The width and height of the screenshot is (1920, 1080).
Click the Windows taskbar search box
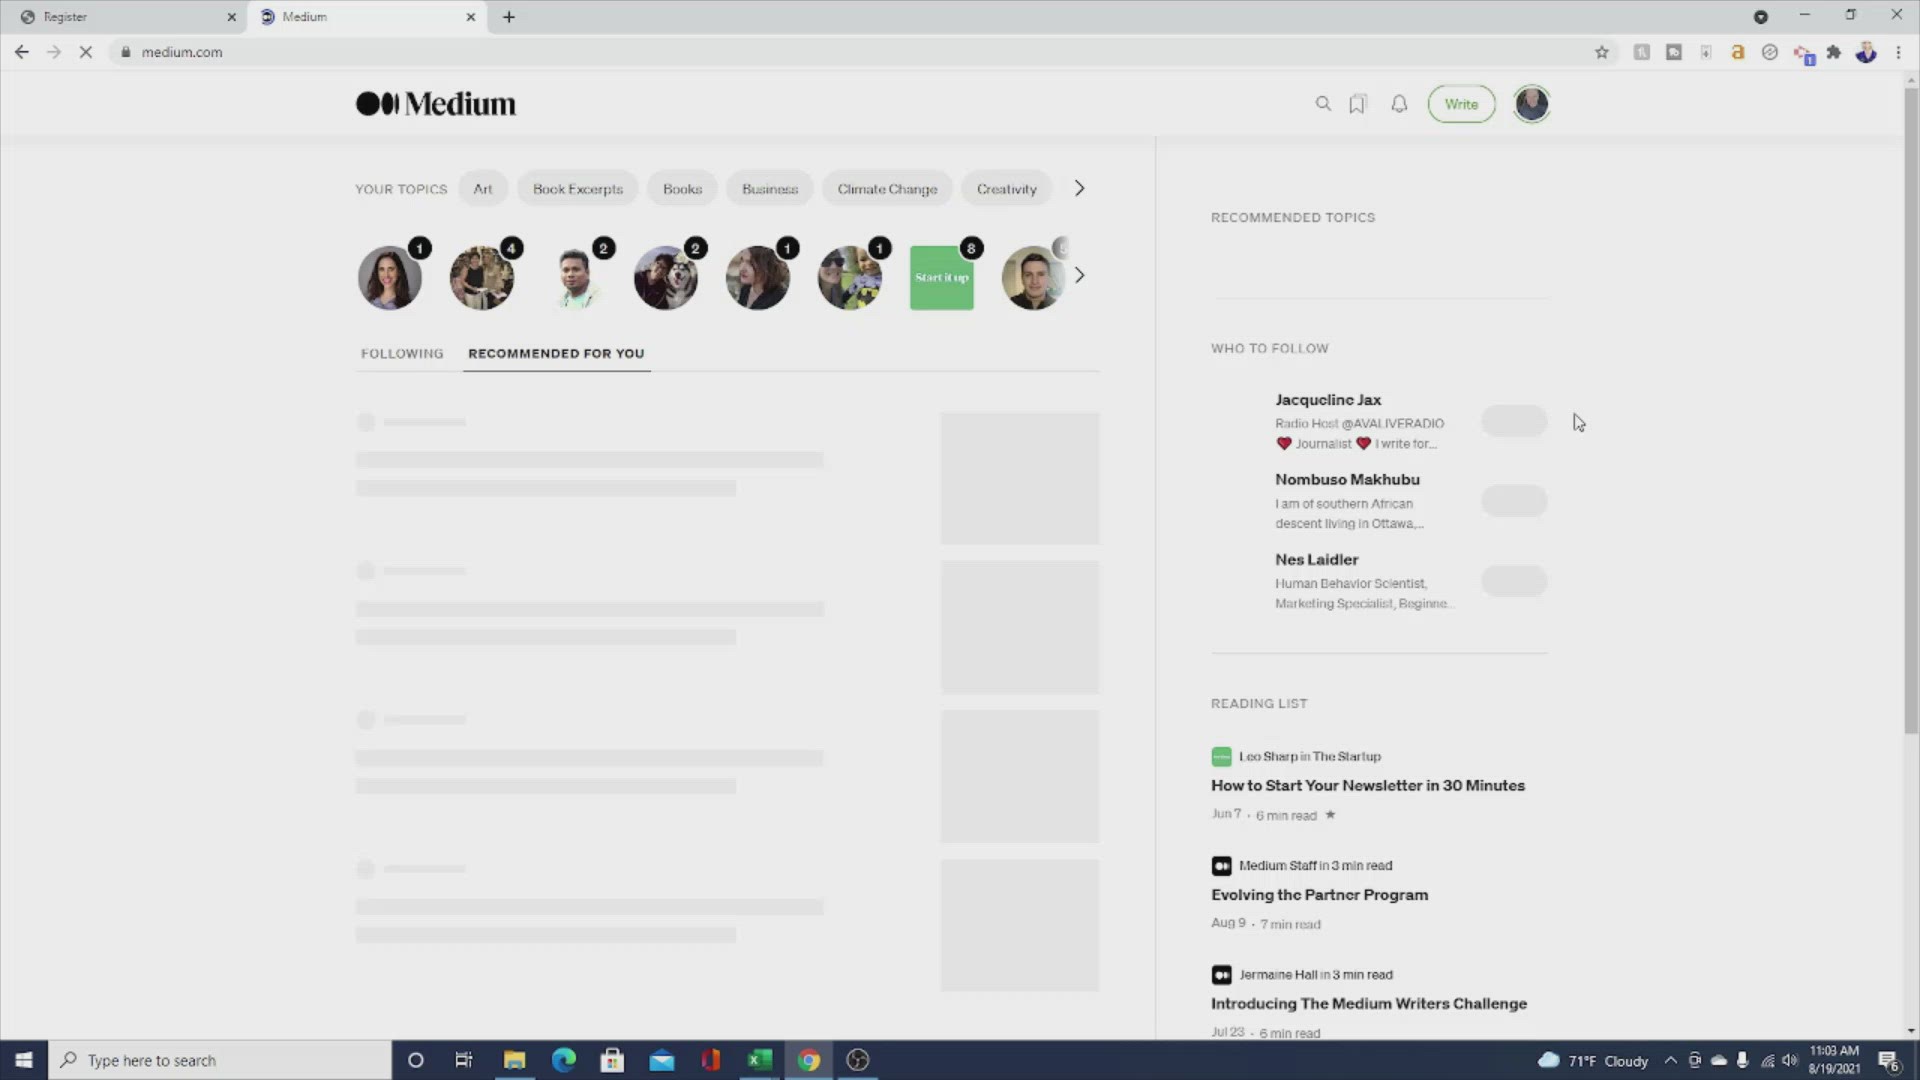point(220,1060)
